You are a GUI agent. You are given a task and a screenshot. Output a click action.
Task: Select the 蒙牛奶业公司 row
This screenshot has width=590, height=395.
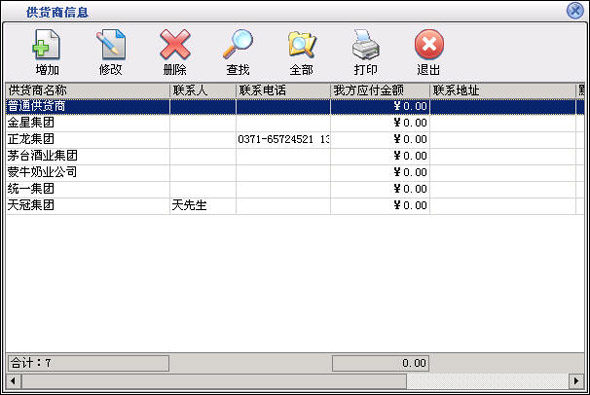coord(295,172)
